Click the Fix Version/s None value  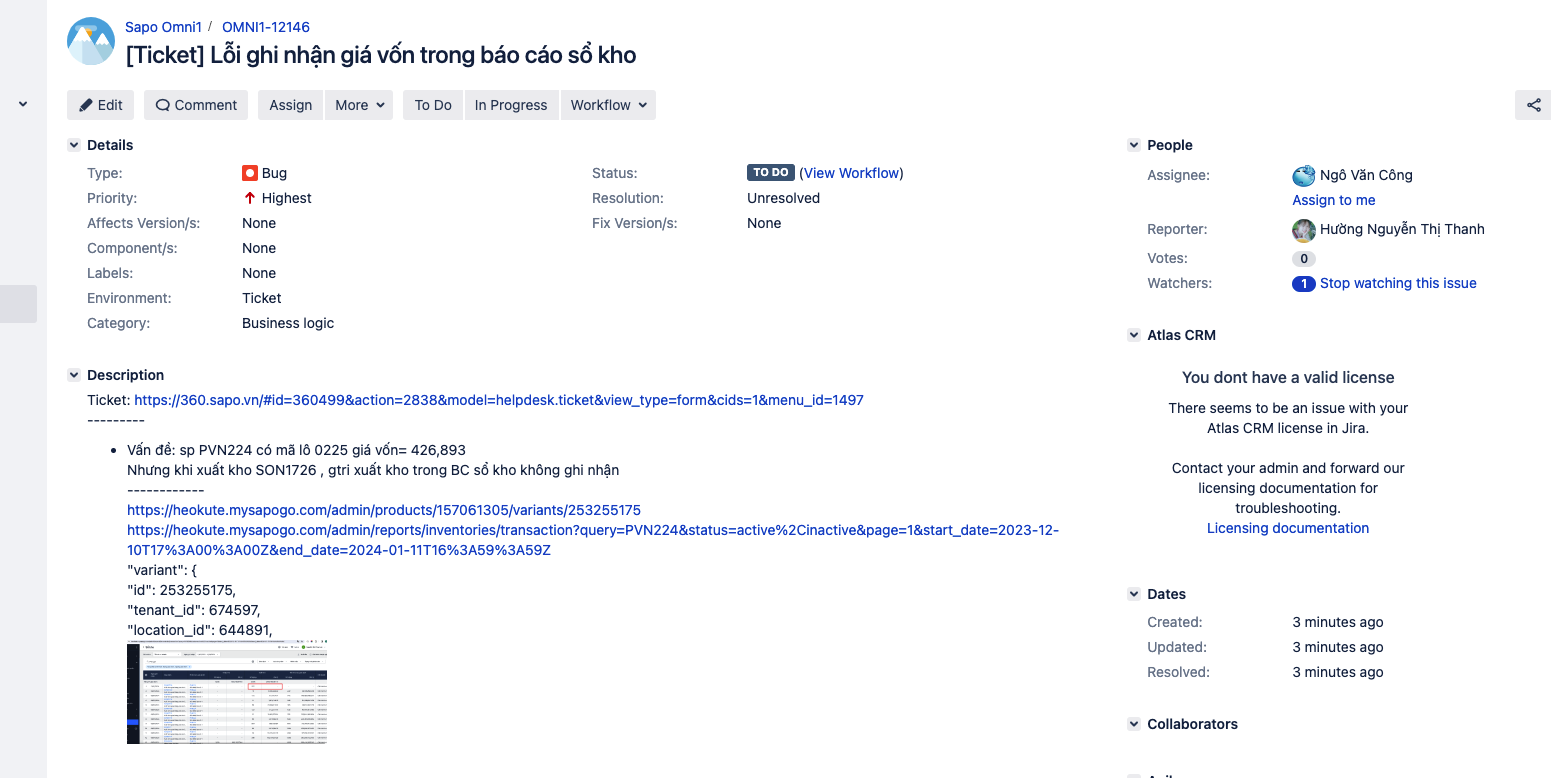[x=764, y=223]
